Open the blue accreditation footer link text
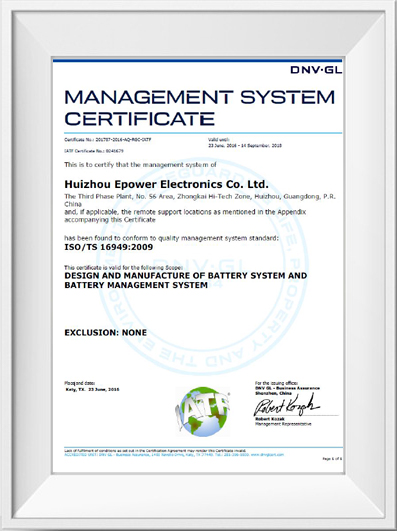Screen dimensions: 398x531 [174, 455]
